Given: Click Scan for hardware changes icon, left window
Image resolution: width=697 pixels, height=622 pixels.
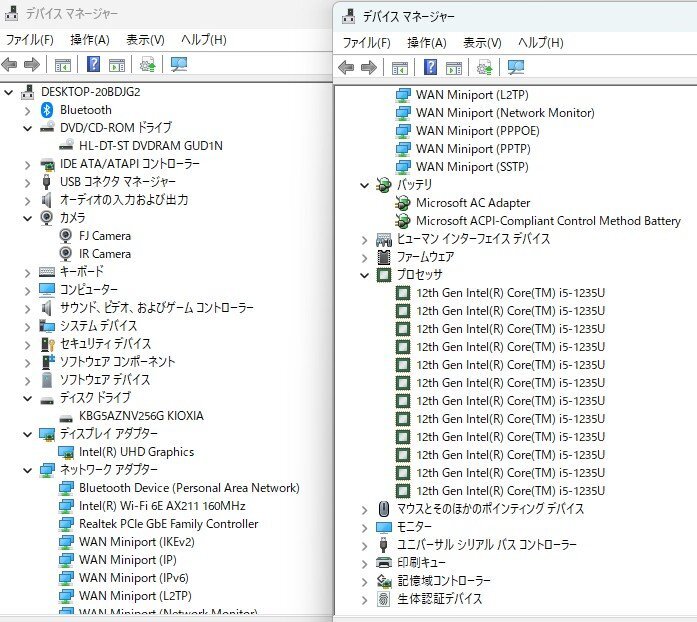Looking at the screenshot, I should pyautogui.click(x=179, y=65).
